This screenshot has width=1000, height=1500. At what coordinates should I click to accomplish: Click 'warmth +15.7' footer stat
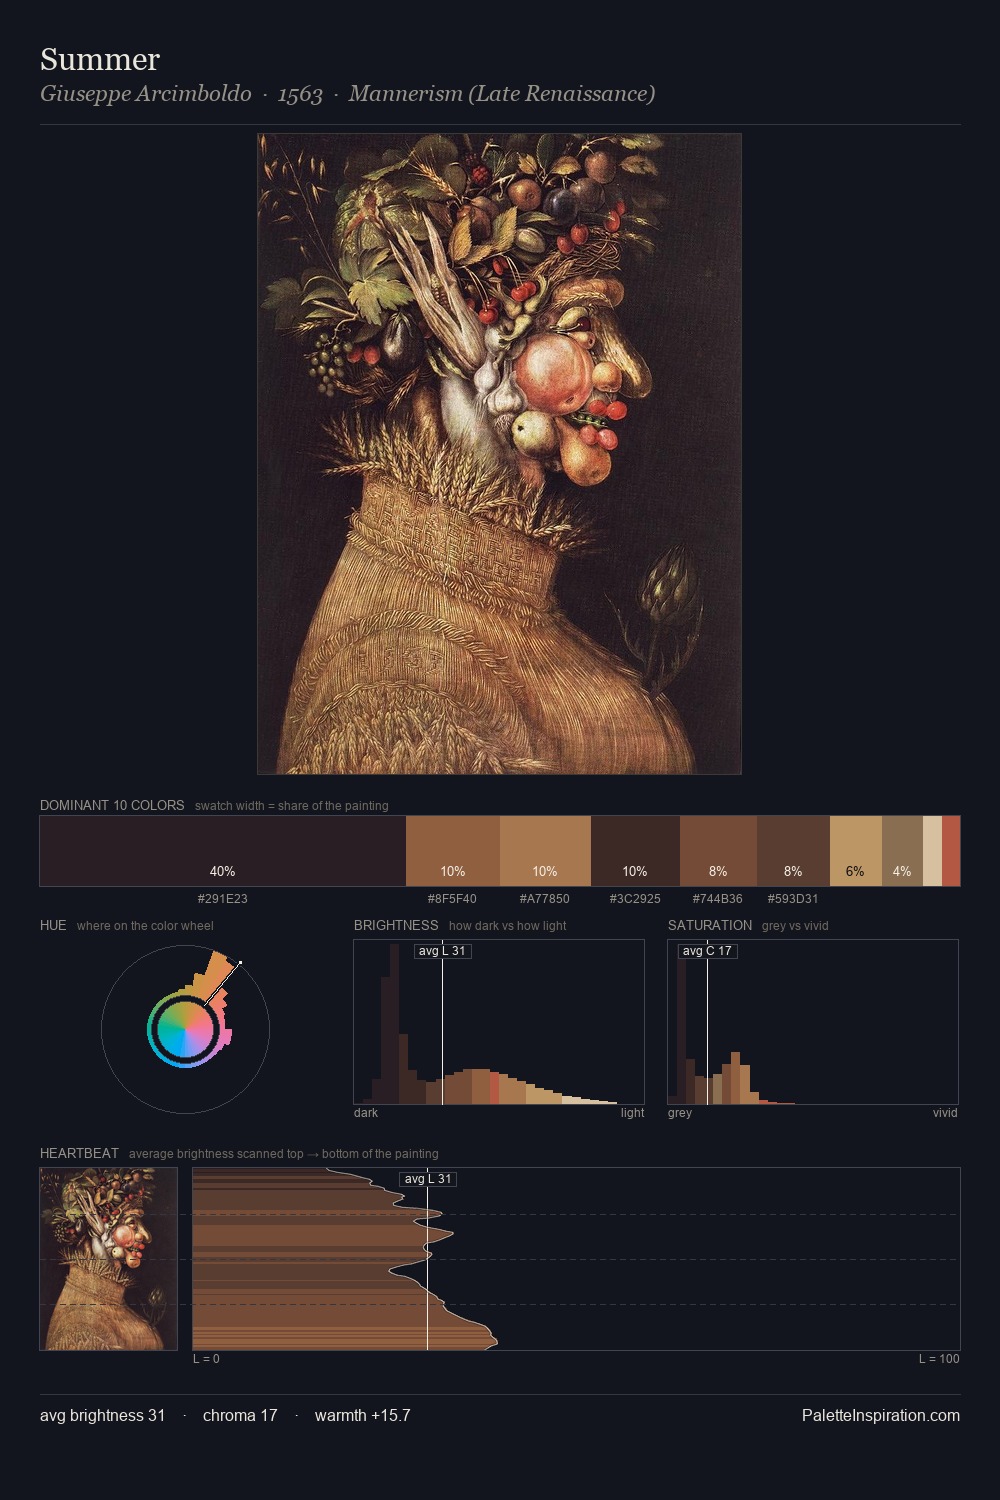[363, 1415]
